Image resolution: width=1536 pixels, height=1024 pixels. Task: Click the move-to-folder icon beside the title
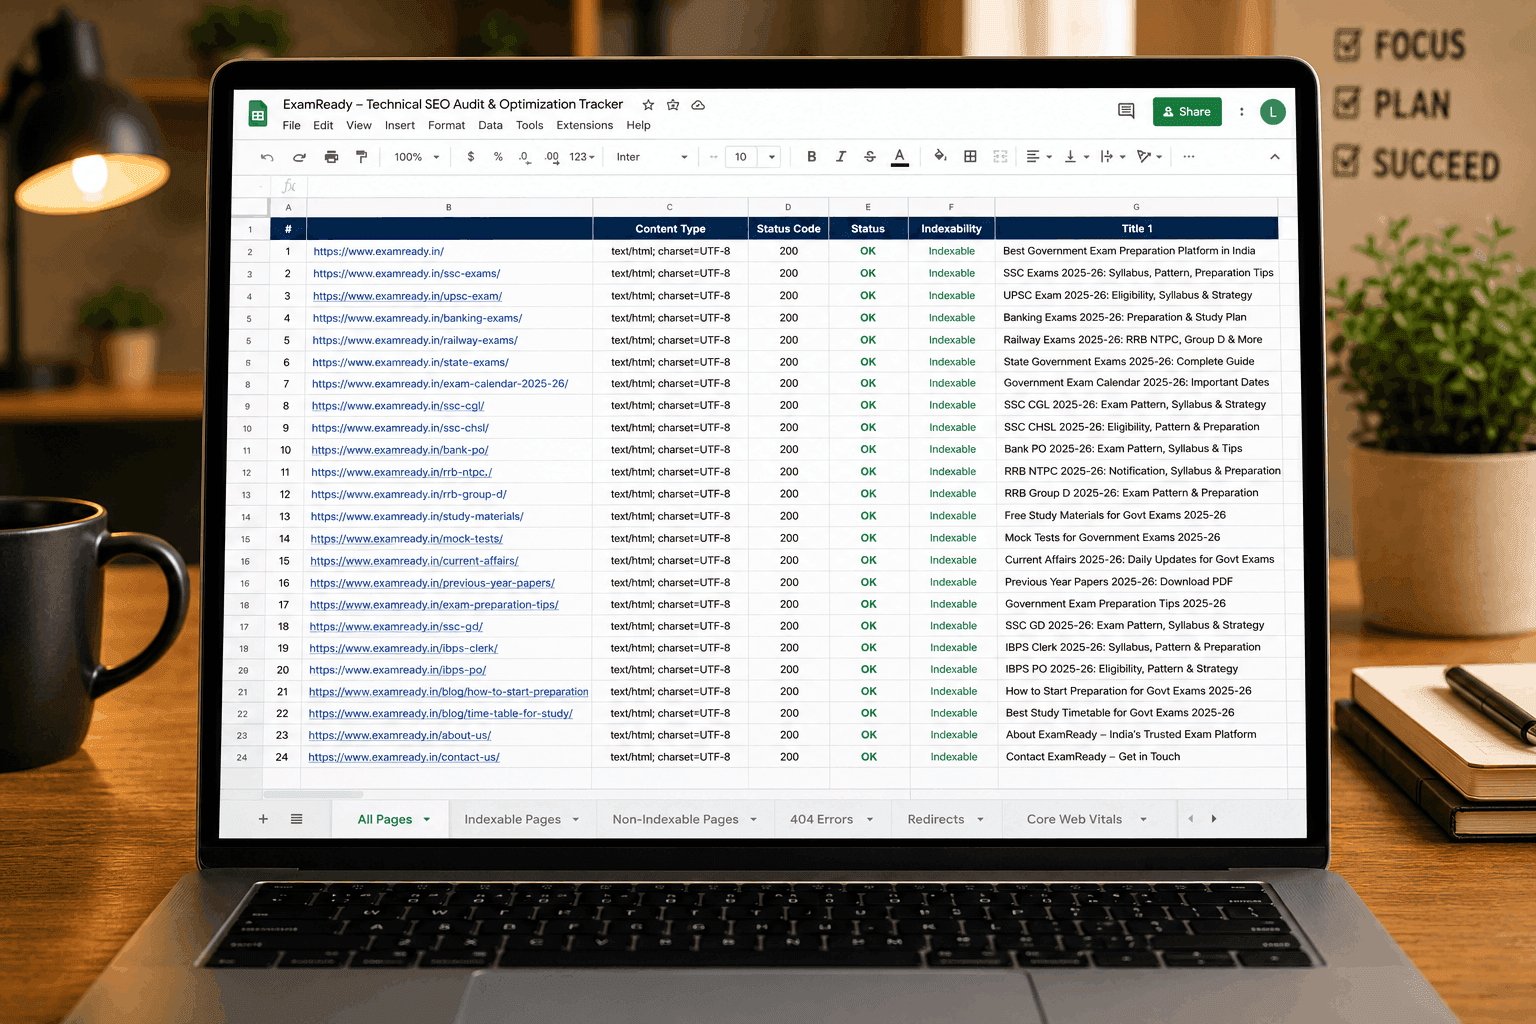coord(673,105)
